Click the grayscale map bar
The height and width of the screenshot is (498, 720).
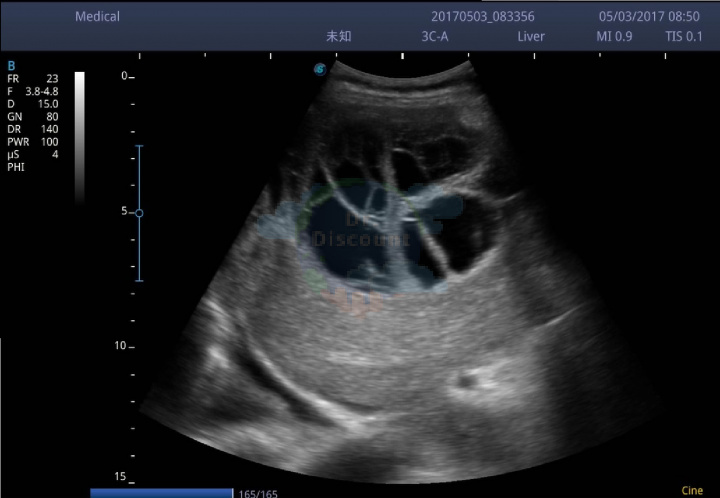(x=80, y=137)
